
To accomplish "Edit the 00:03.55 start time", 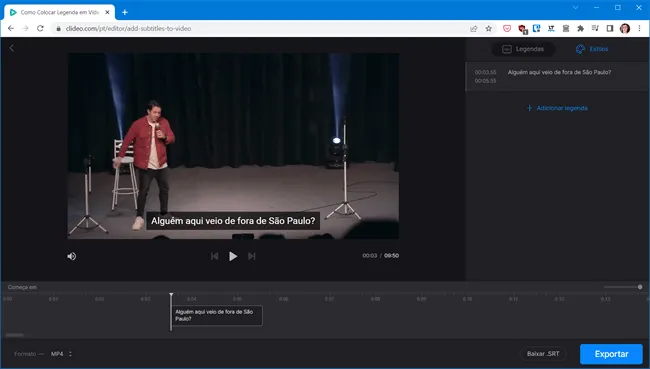I will (485, 72).
